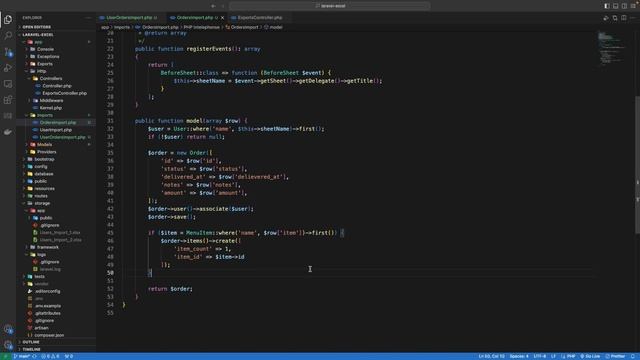Collapse the Controllers folder
The image size is (640, 360).
[x=51, y=78]
